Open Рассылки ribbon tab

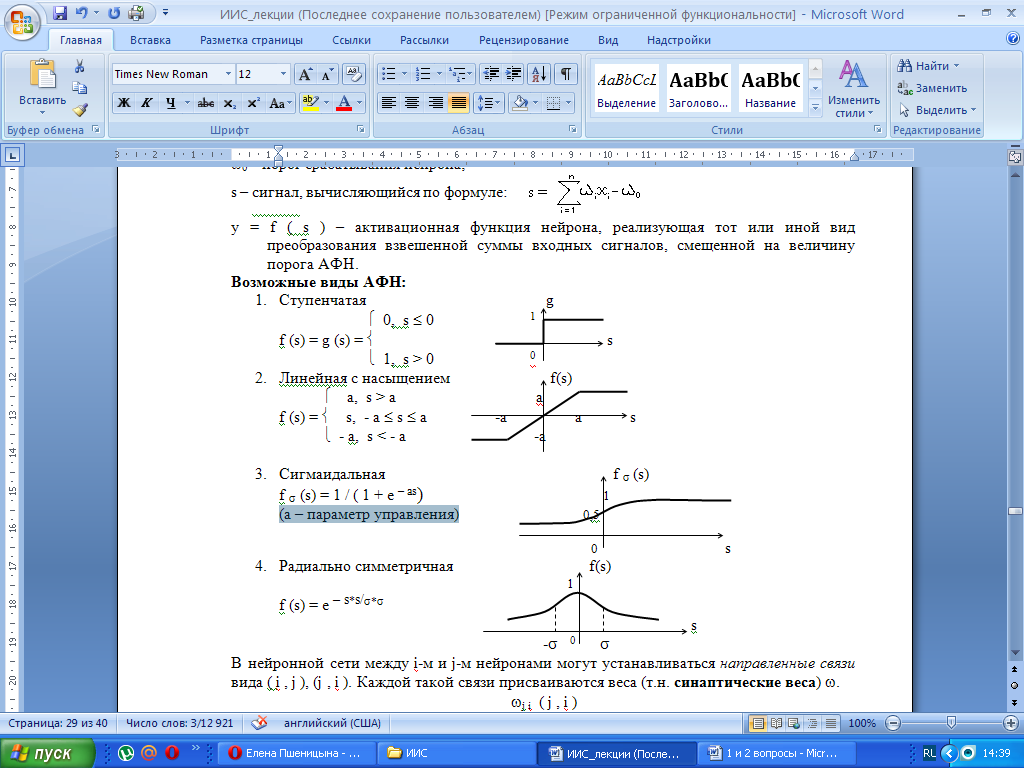coord(424,40)
